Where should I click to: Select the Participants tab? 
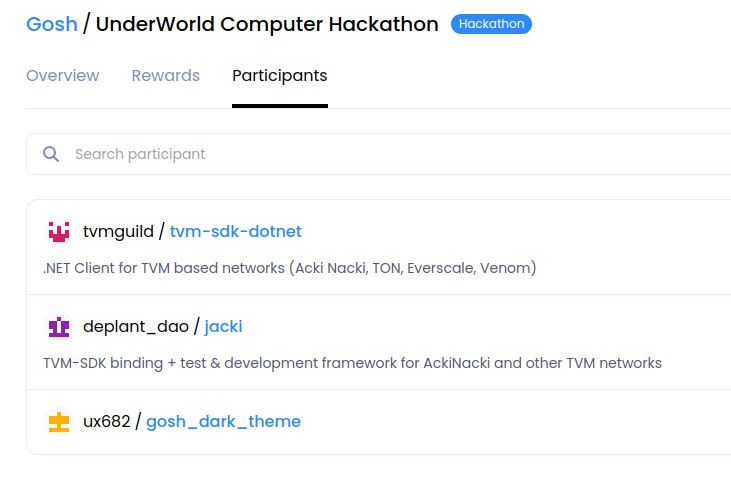[279, 76]
